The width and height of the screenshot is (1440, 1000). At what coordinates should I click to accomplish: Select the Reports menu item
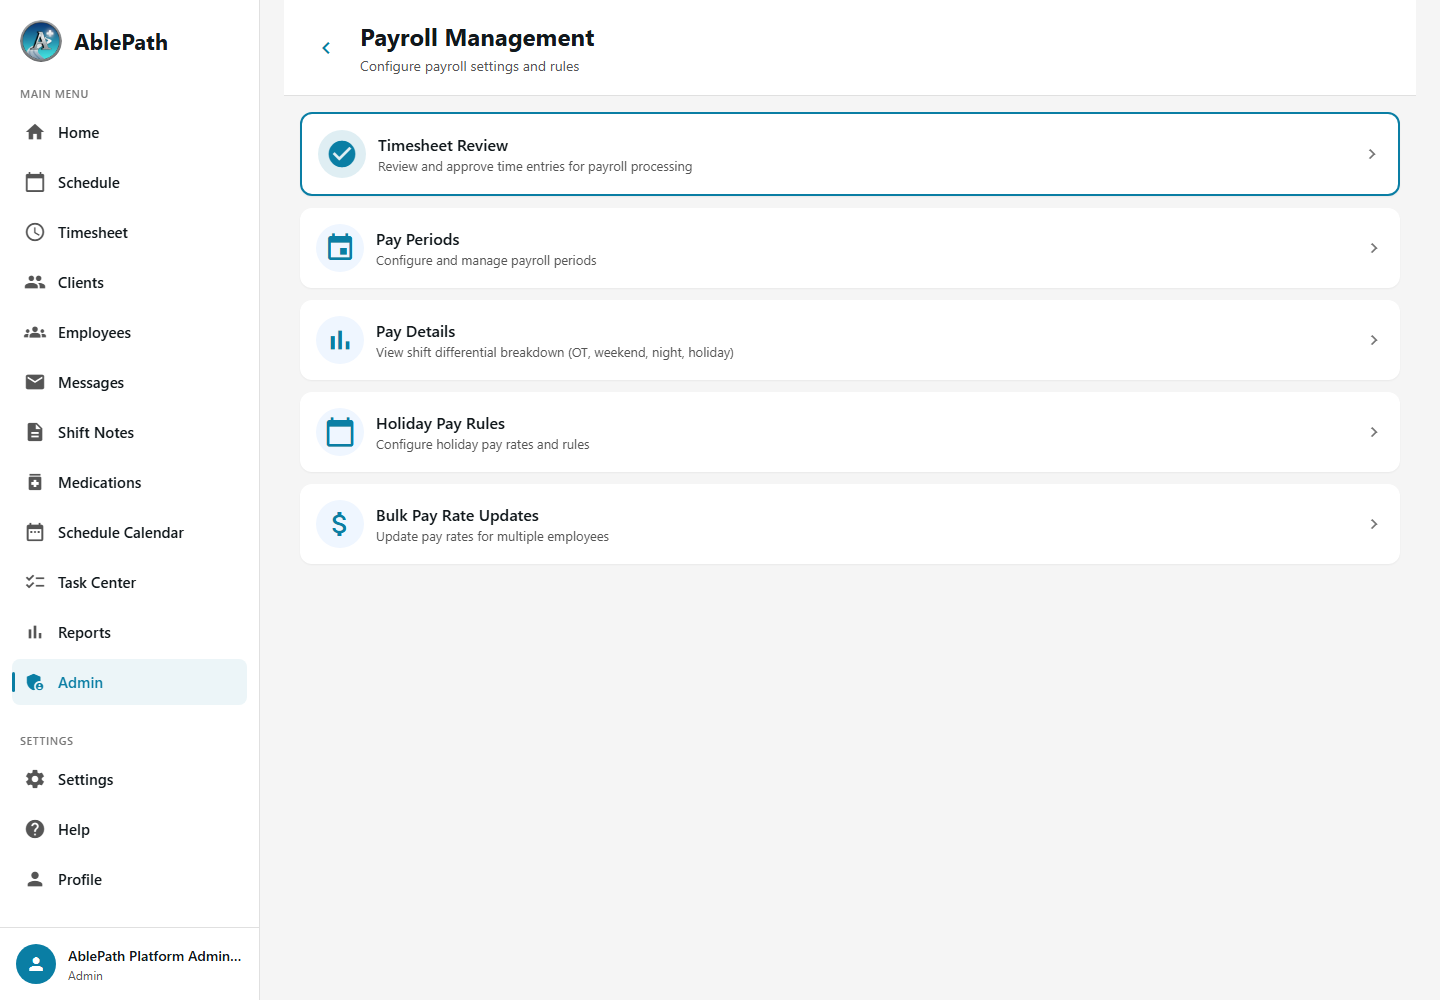click(x=129, y=632)
